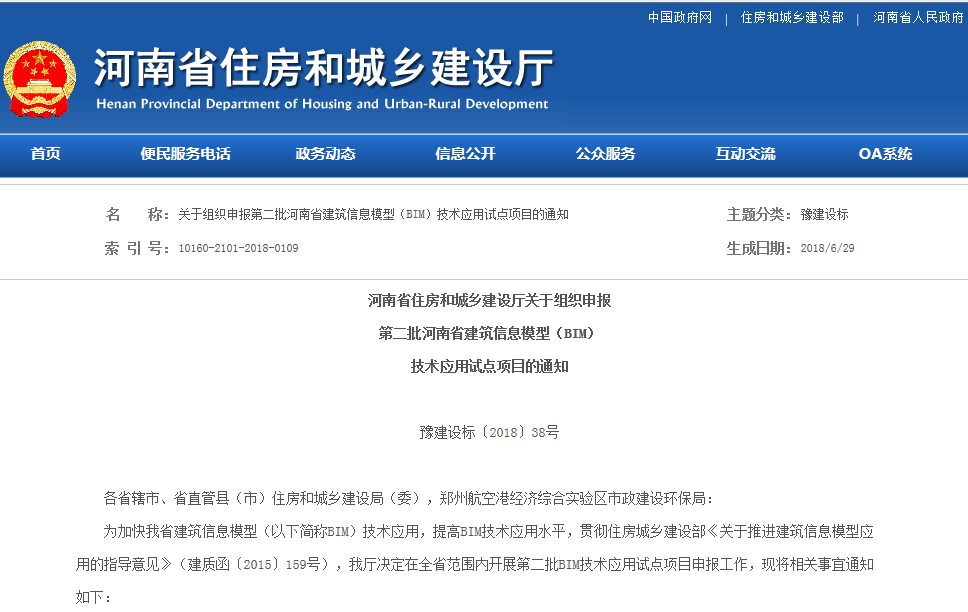Select 政务动态 in navigation bar
Screen dimensions: 968x612
[x=325, y=154]
